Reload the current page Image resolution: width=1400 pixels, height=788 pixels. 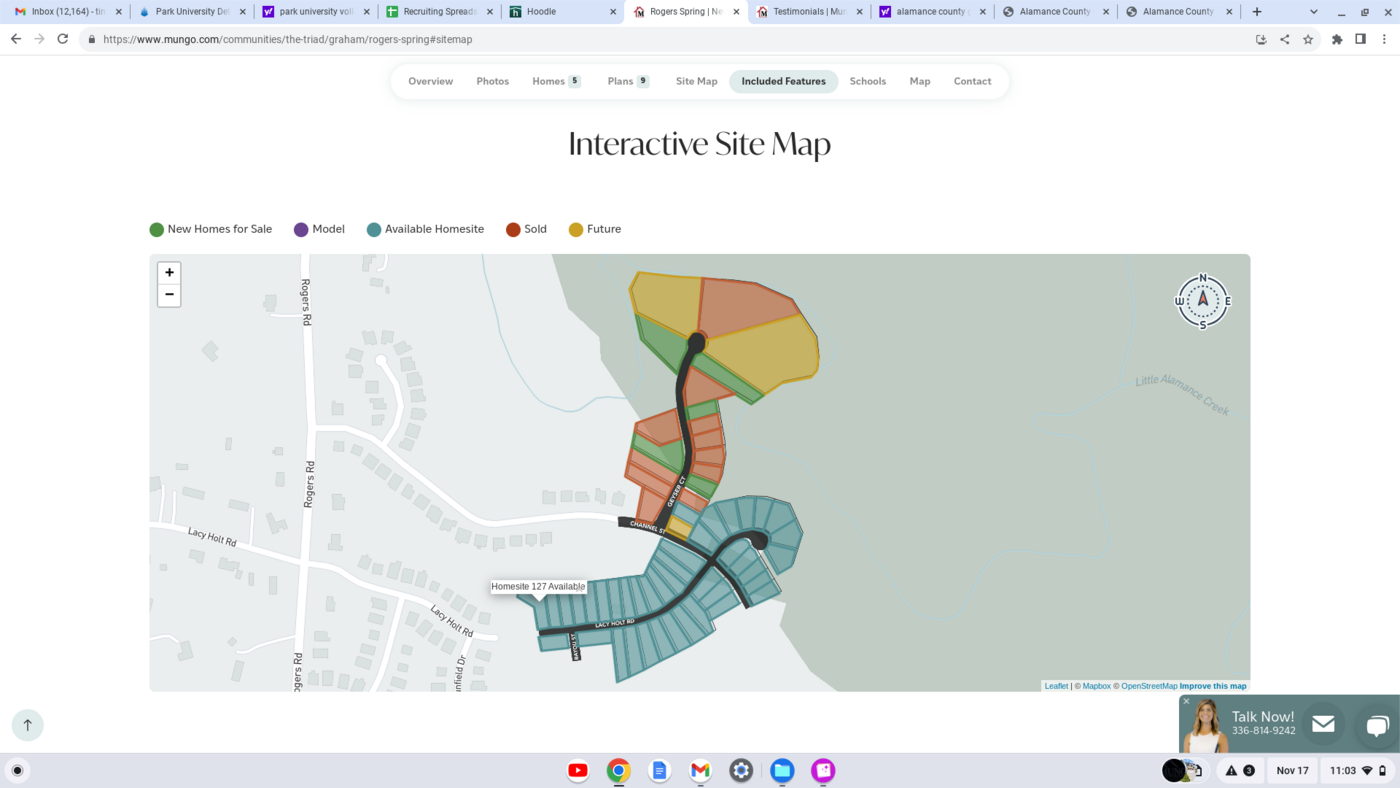(x=62, y=39)
